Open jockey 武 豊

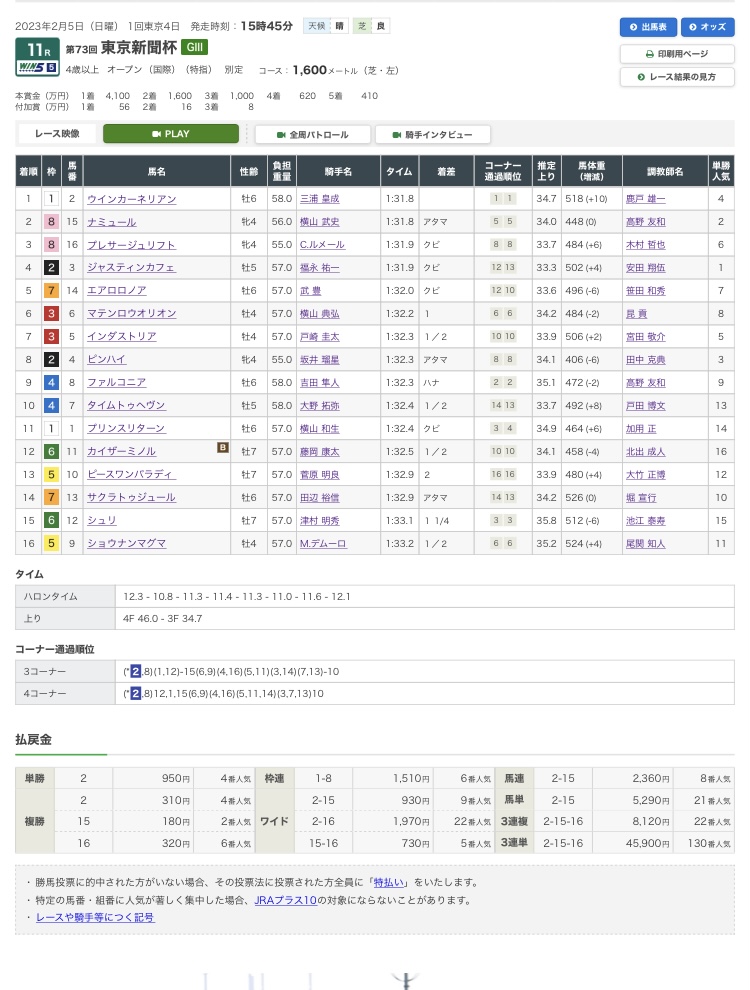310,290
